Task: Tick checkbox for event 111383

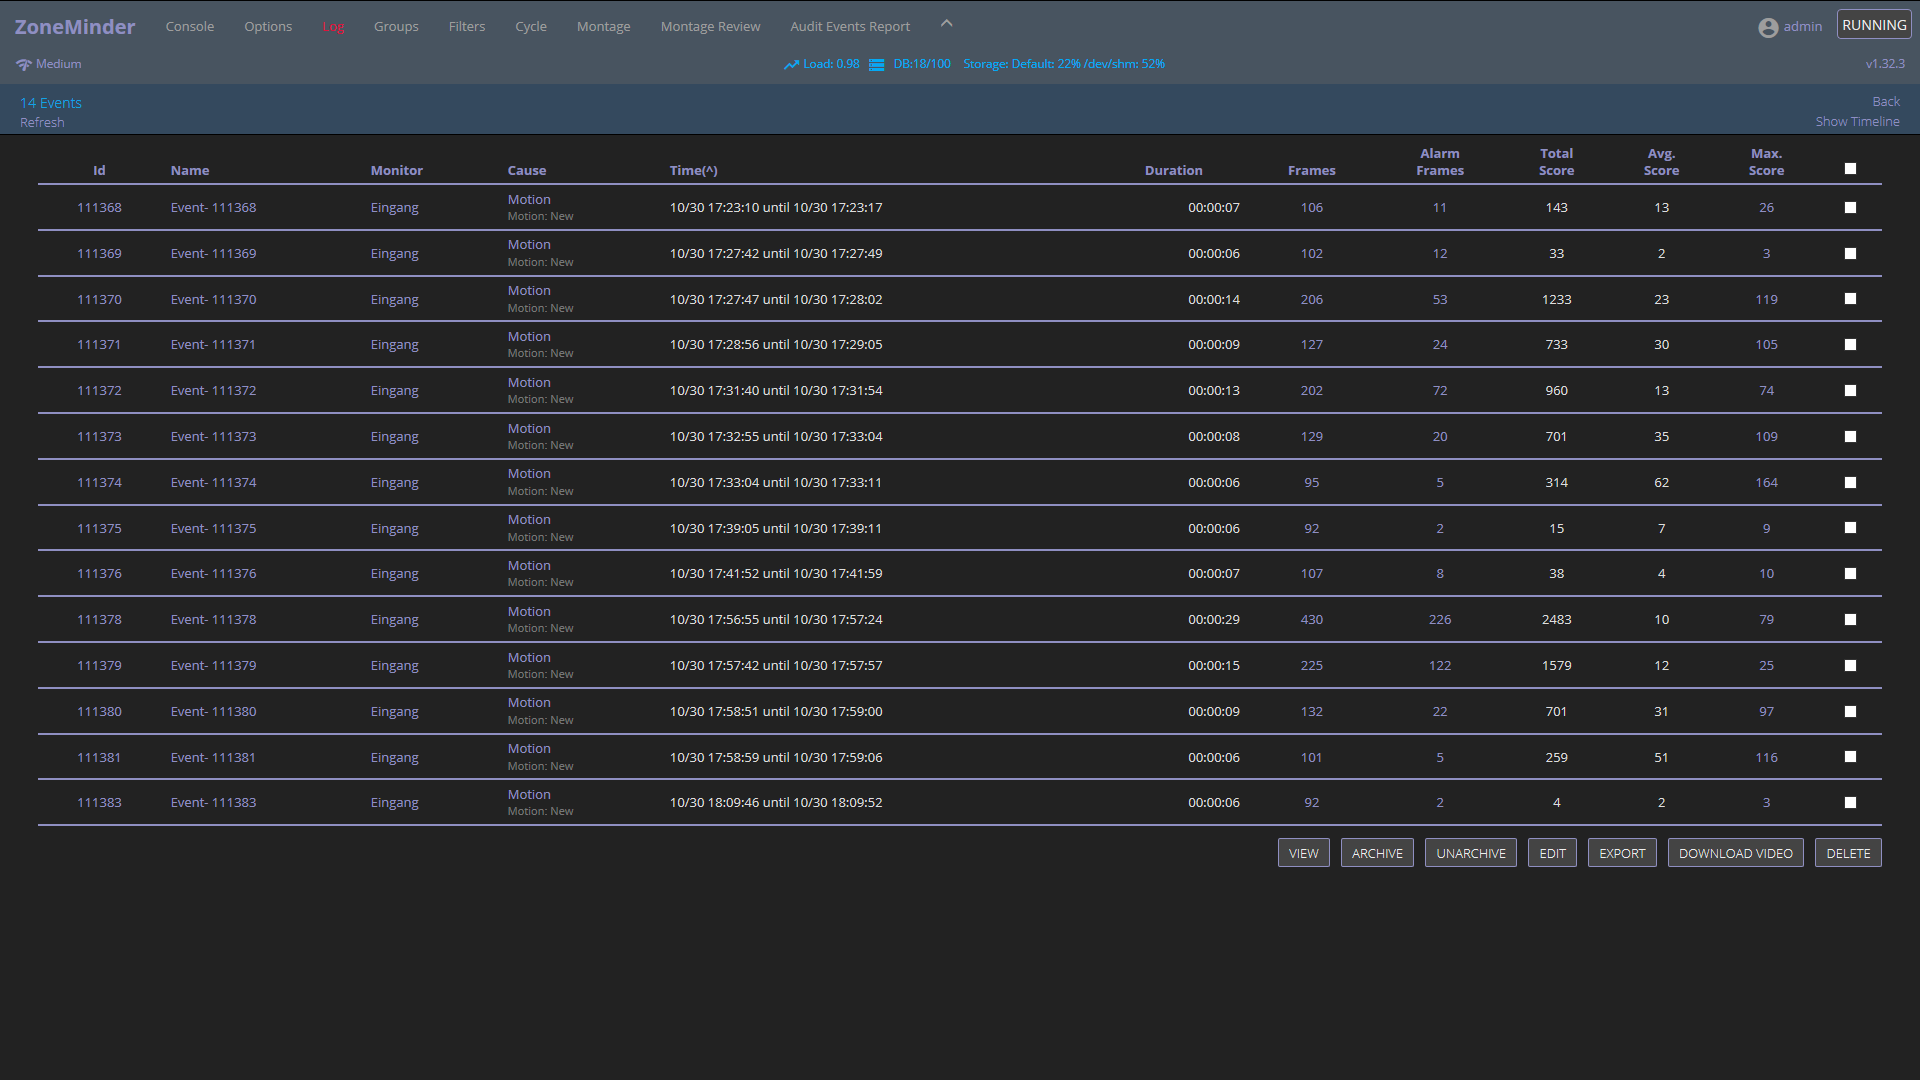Action: (1850, 803)
